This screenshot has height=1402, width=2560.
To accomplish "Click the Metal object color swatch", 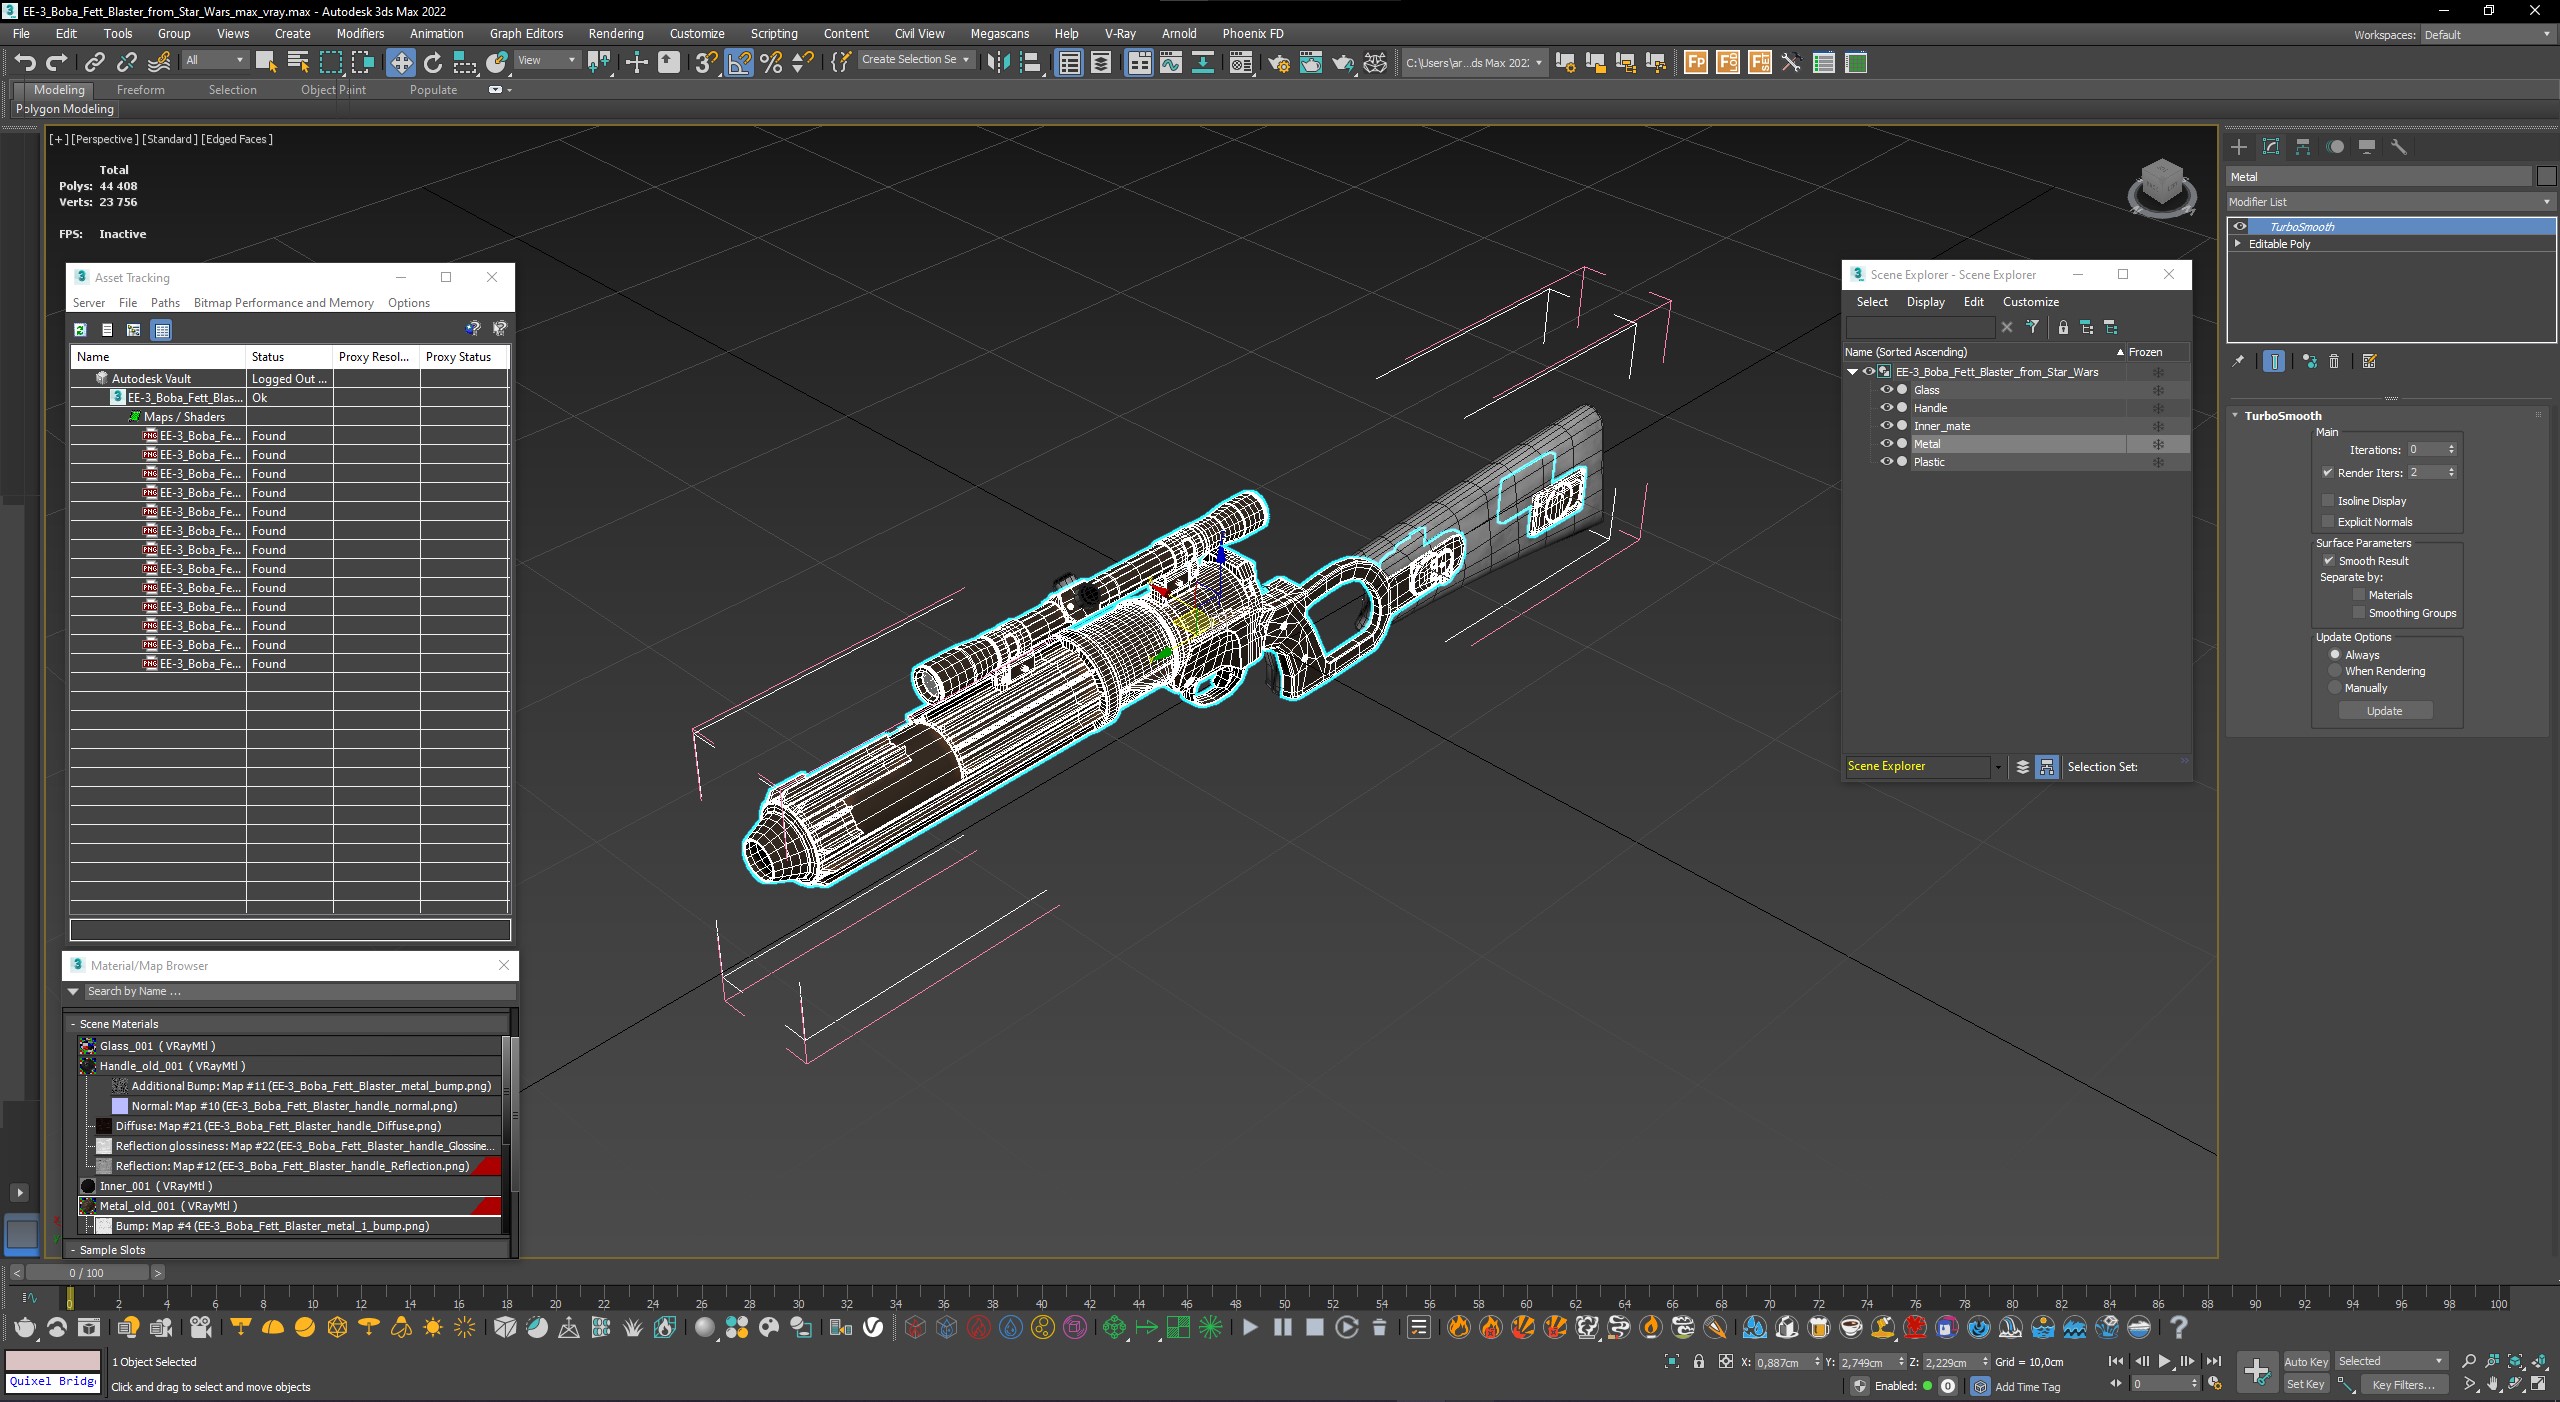I will point(2546,177).
